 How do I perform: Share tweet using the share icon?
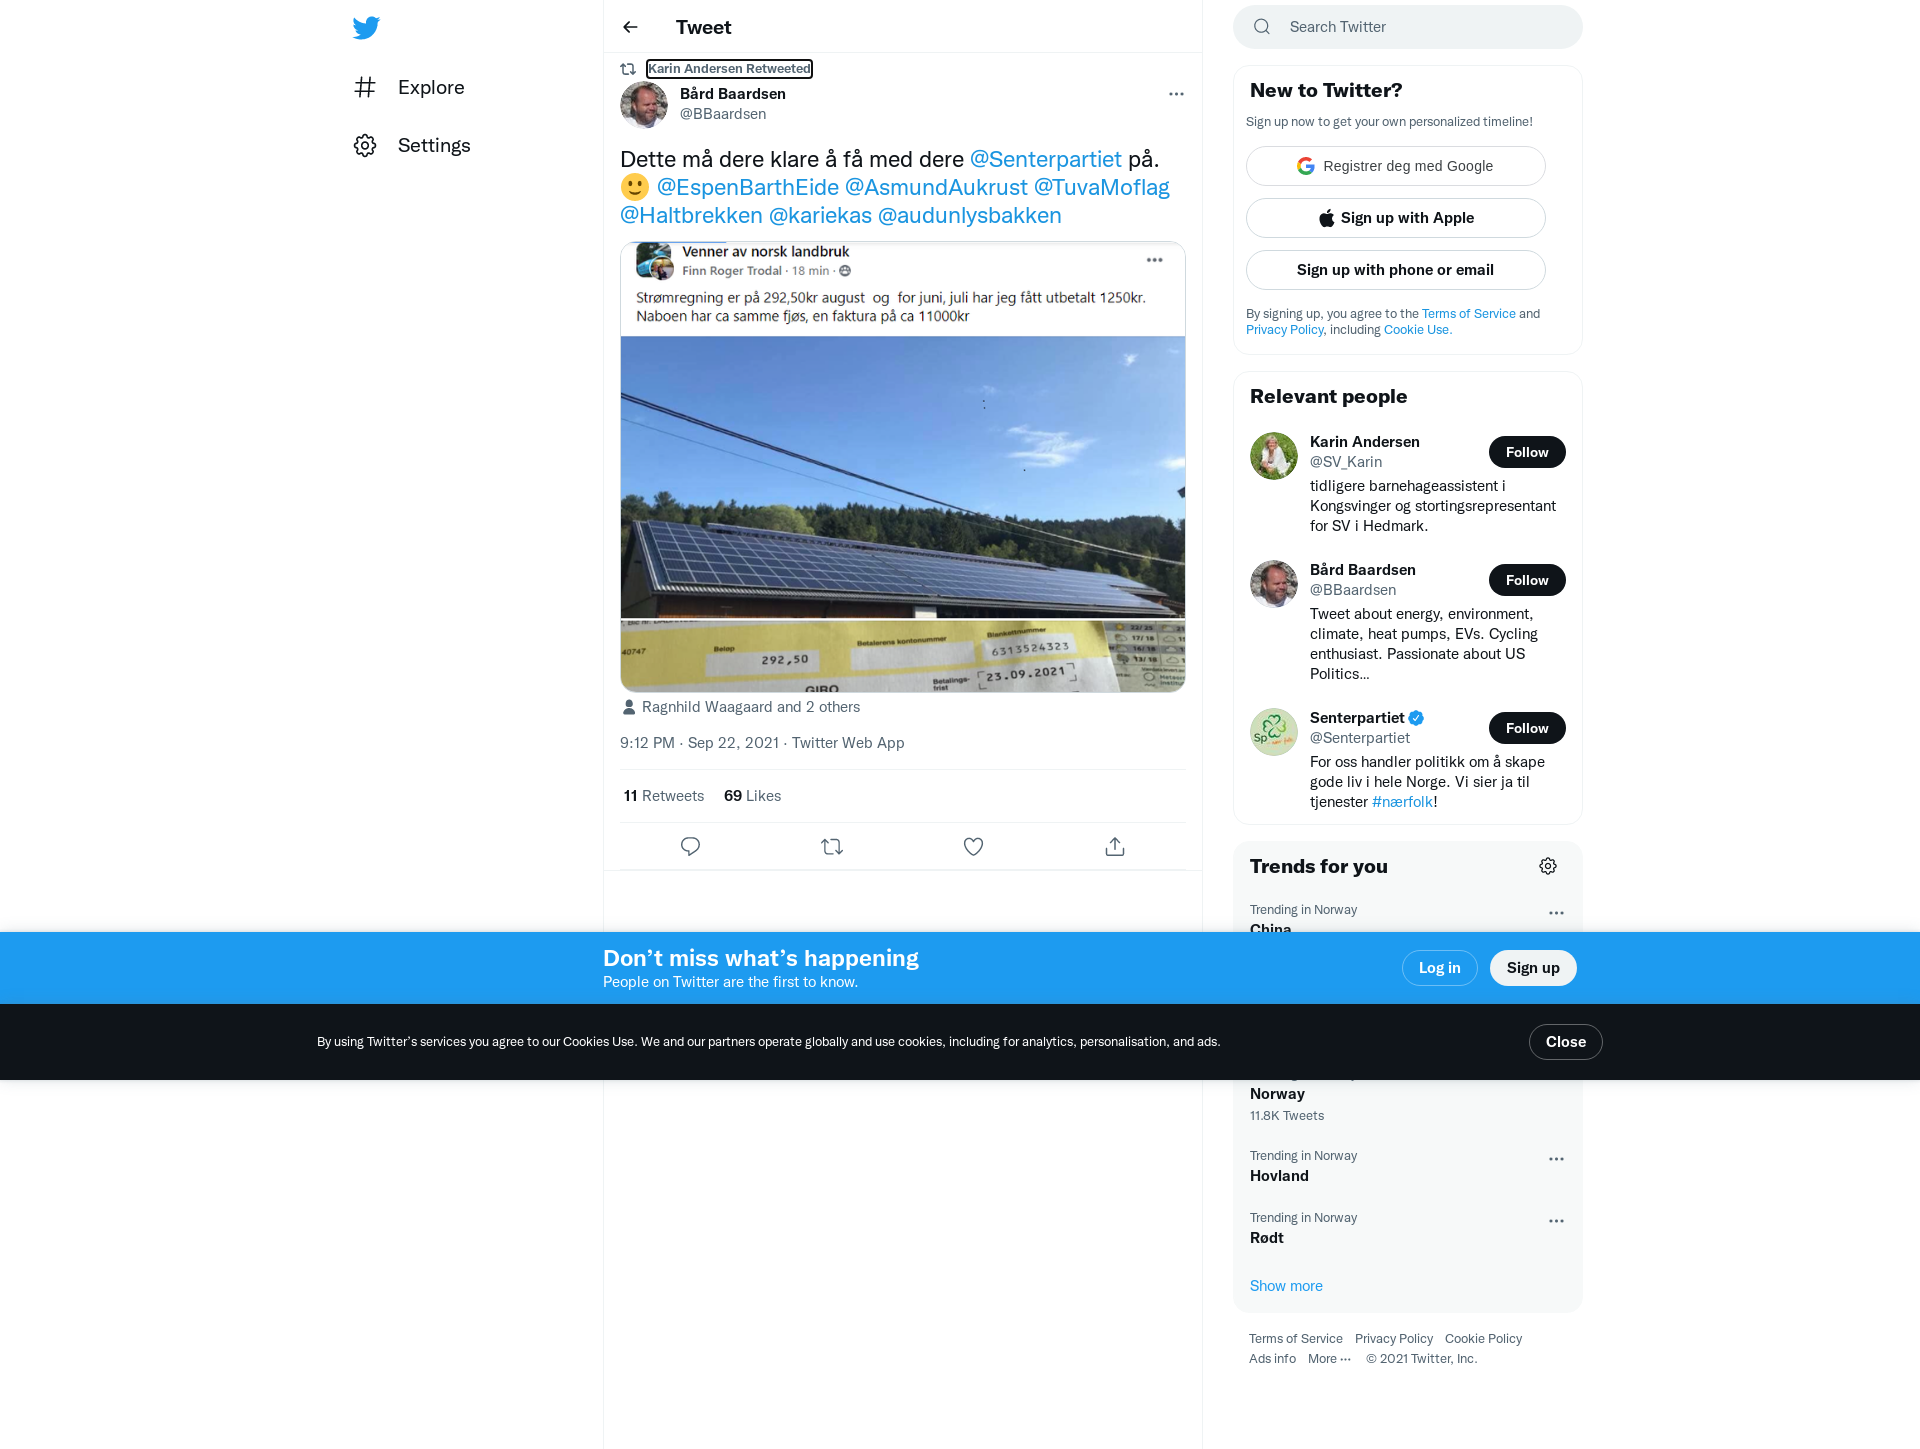(1115, 847)
